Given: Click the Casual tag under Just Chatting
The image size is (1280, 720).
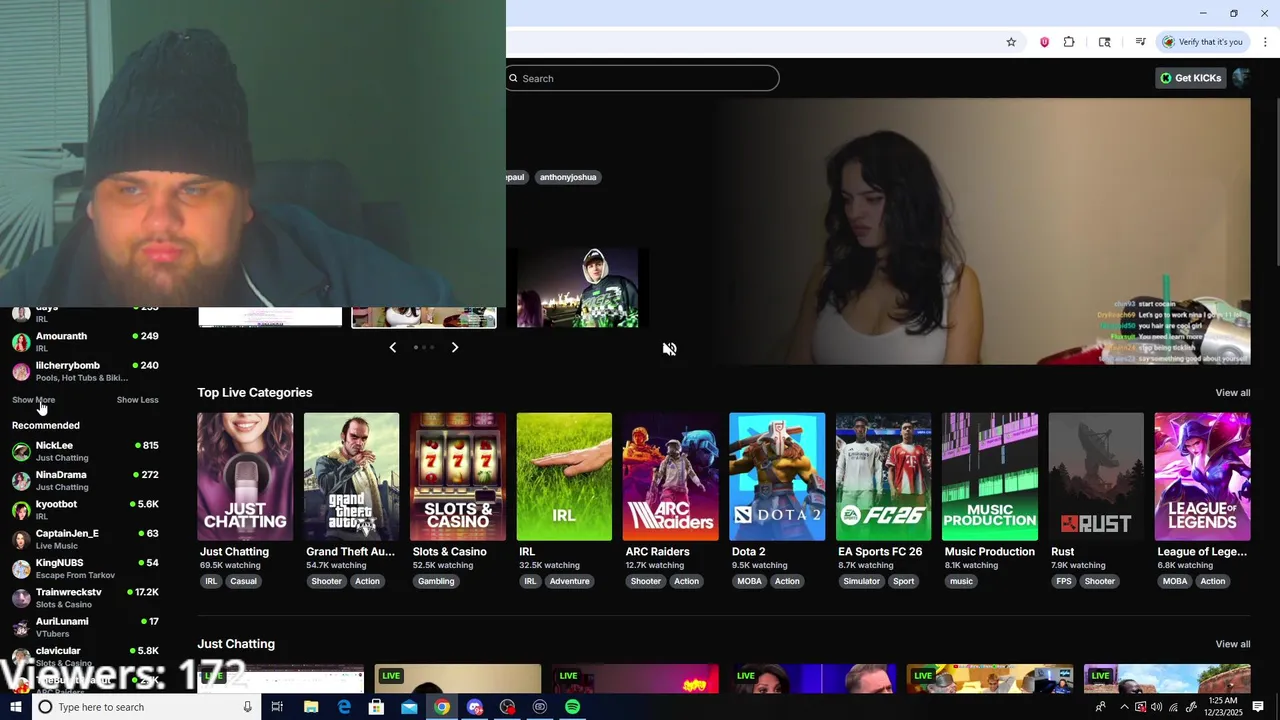Looking at the screenshot, I should click(x=243, y=581).
